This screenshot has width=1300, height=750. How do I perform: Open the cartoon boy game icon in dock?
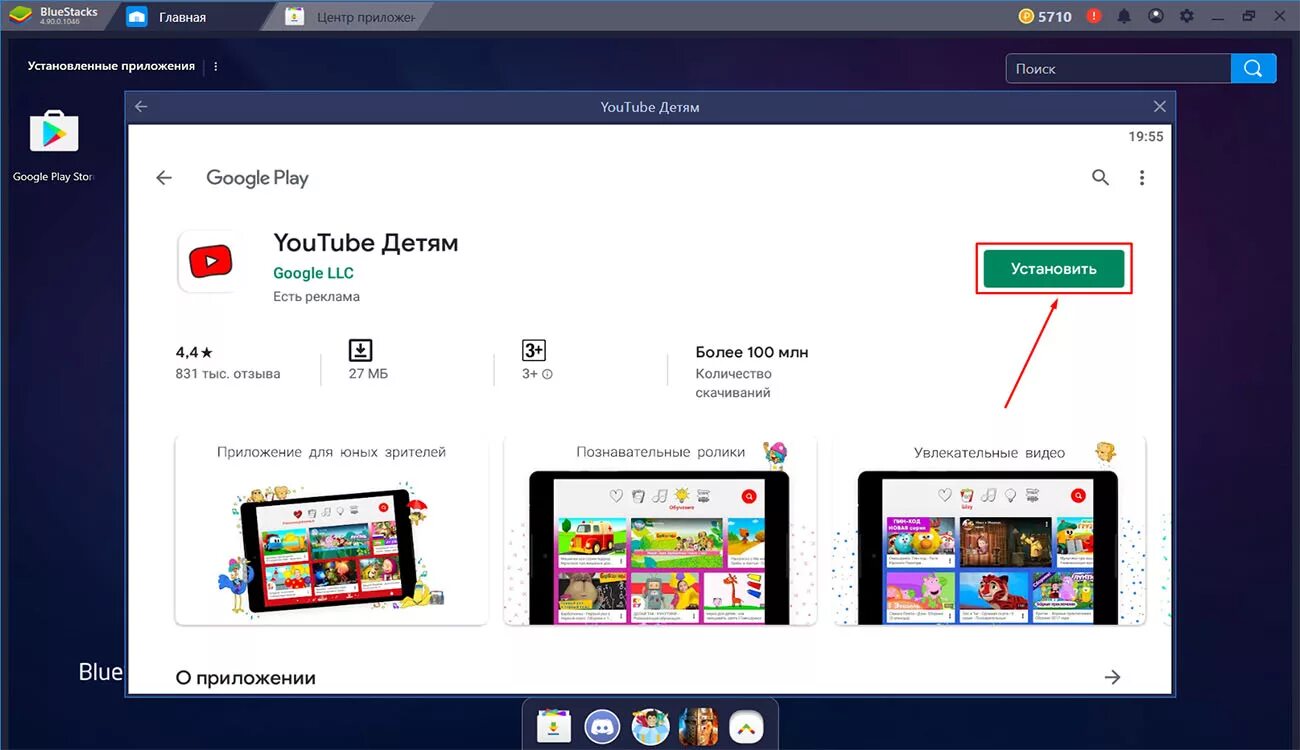pos(650,726)
